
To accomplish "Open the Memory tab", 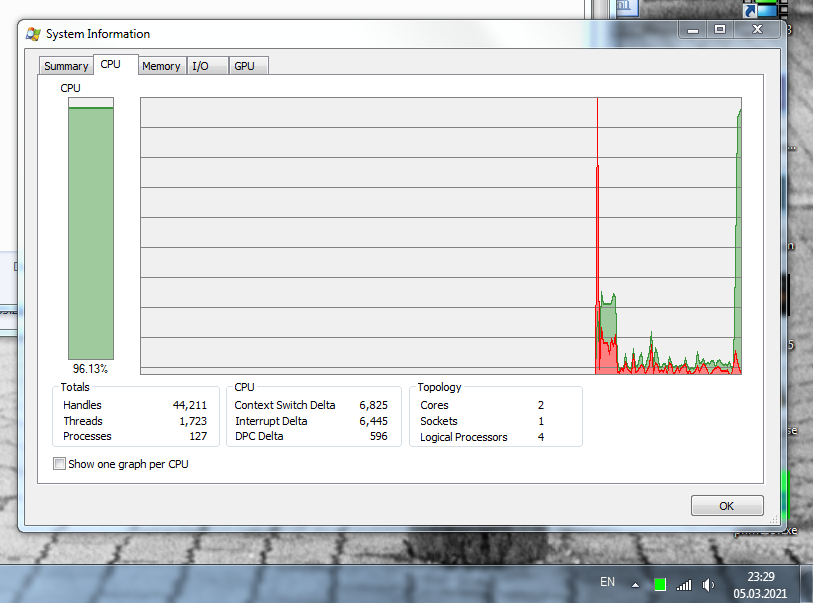I will [162, 66].
